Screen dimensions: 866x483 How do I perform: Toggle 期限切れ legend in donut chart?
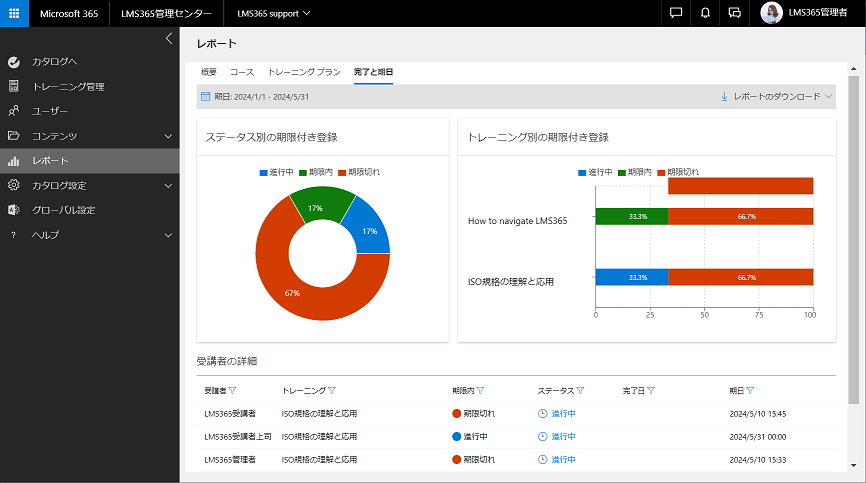coord(359,172)
